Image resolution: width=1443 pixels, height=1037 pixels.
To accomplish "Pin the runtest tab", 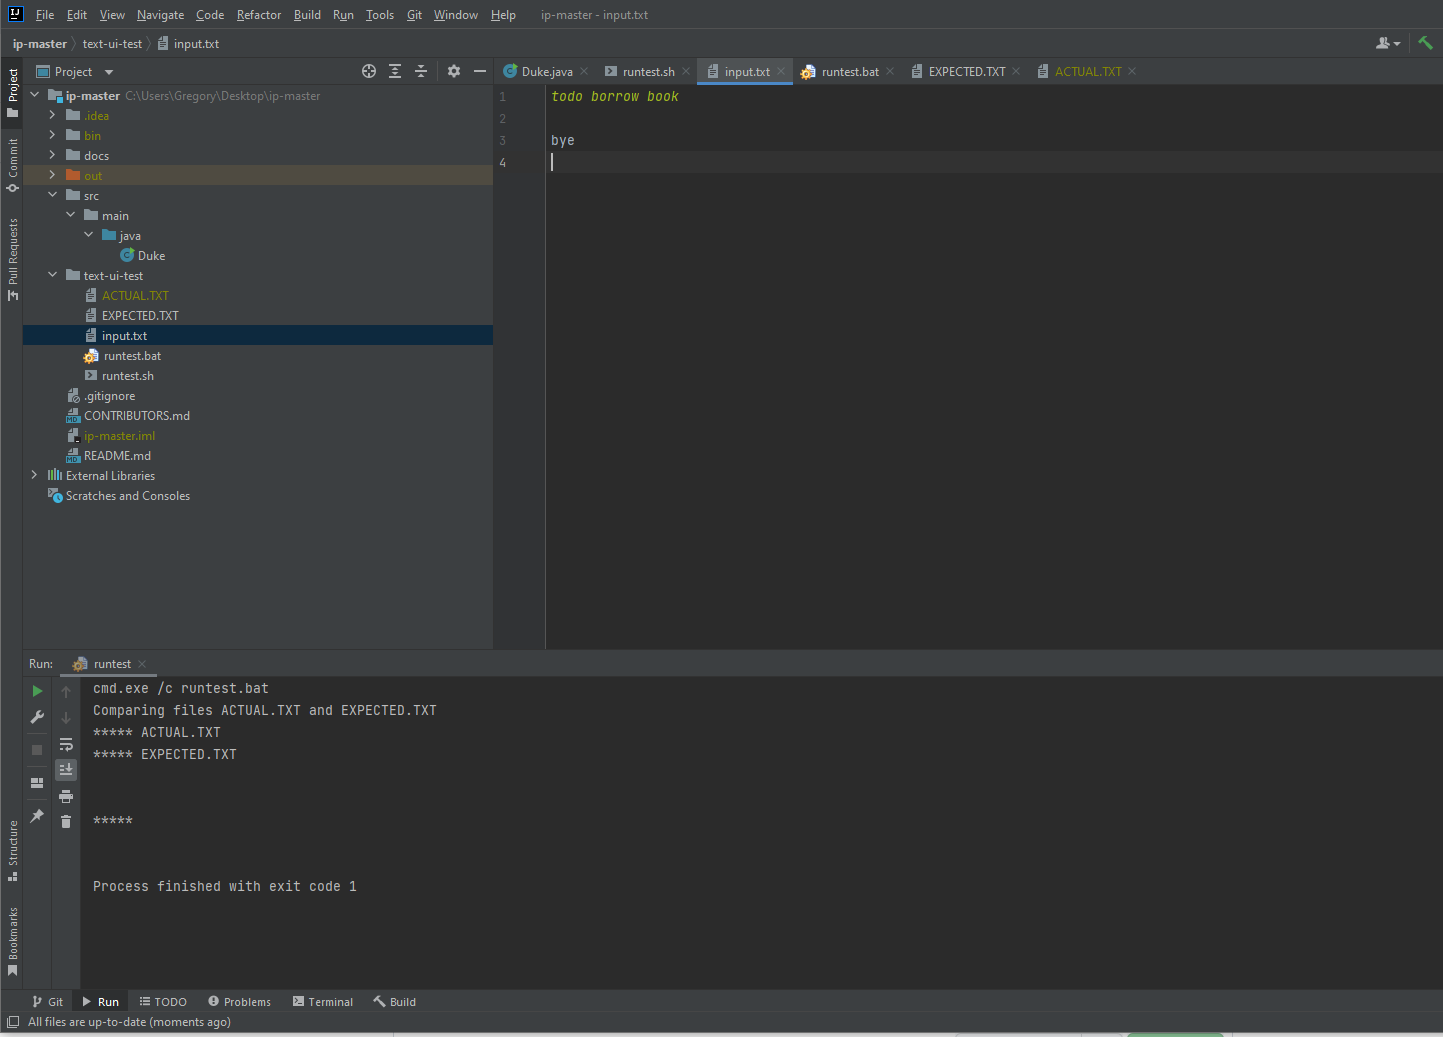I will (37, 816).
